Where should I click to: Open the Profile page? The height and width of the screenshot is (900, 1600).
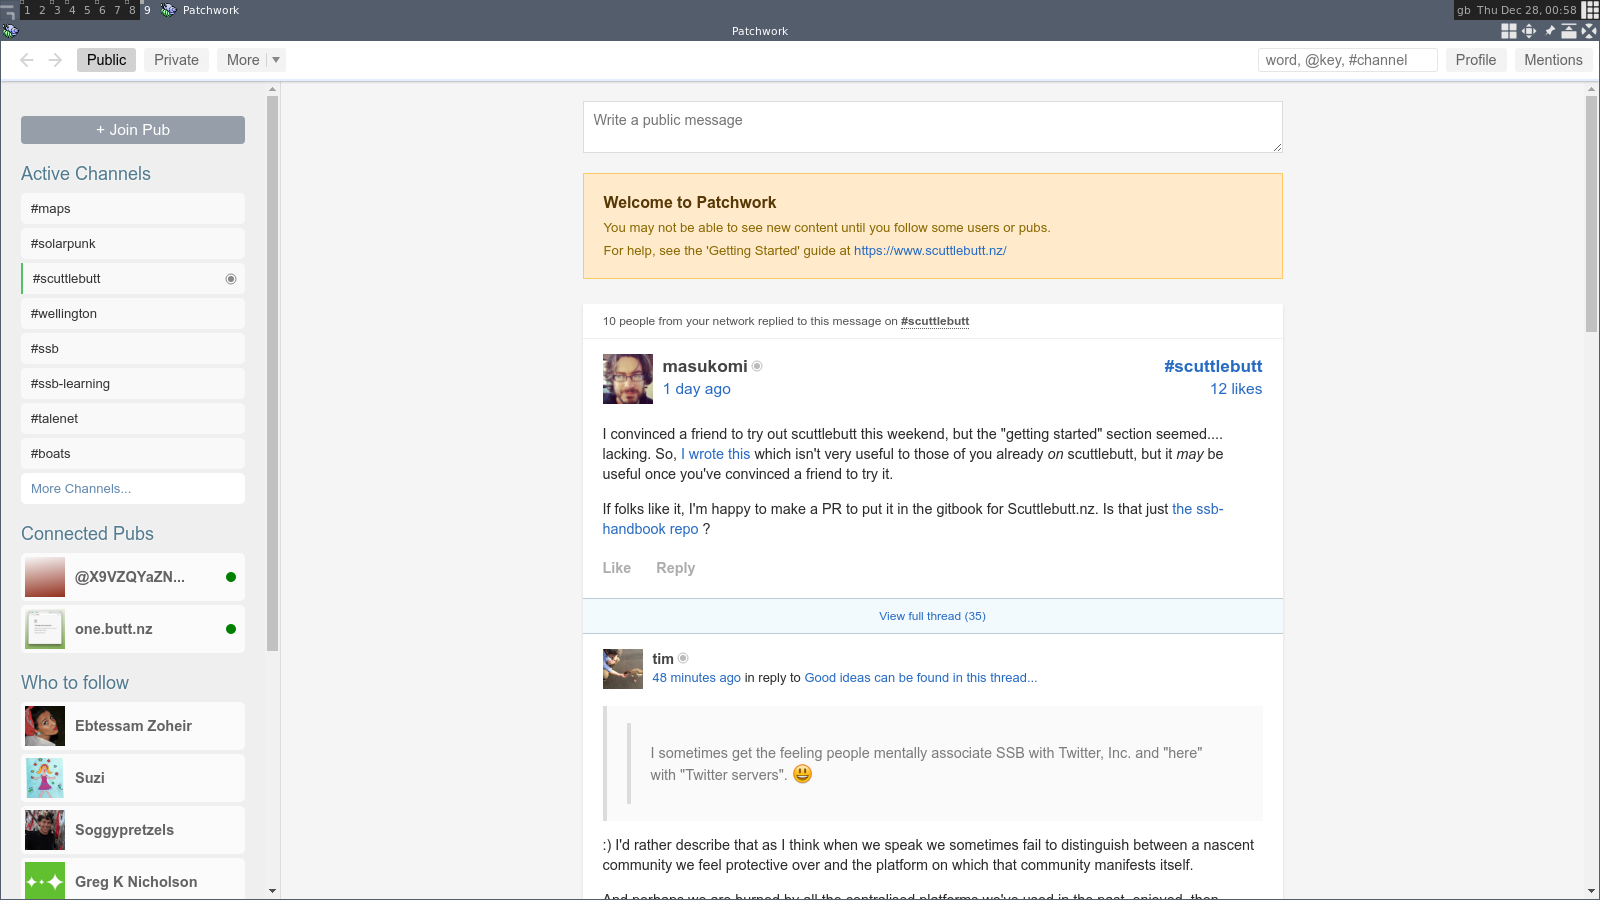(x=1475, y=60)
